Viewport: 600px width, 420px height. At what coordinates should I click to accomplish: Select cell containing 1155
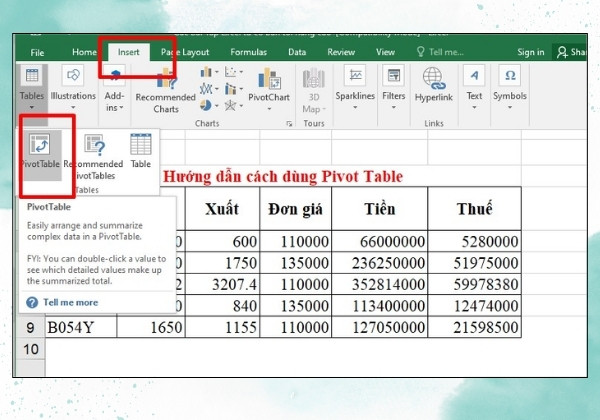222,327
